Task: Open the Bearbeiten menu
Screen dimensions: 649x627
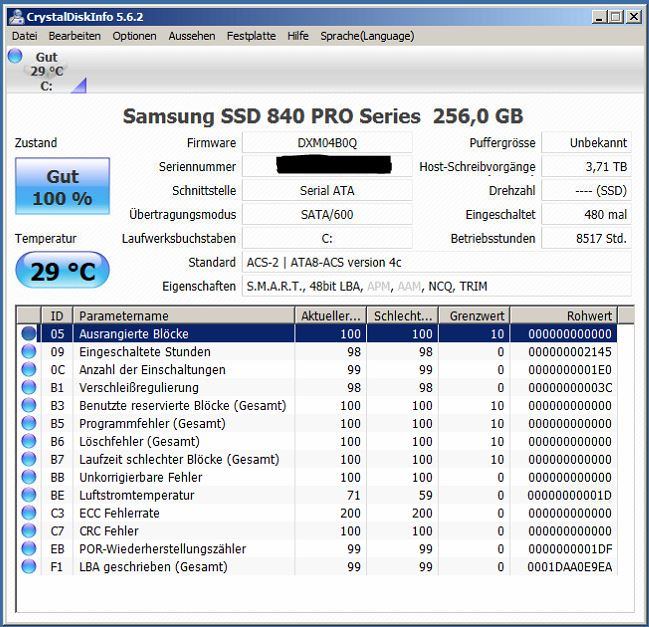Action: click(x=75, y=36)
